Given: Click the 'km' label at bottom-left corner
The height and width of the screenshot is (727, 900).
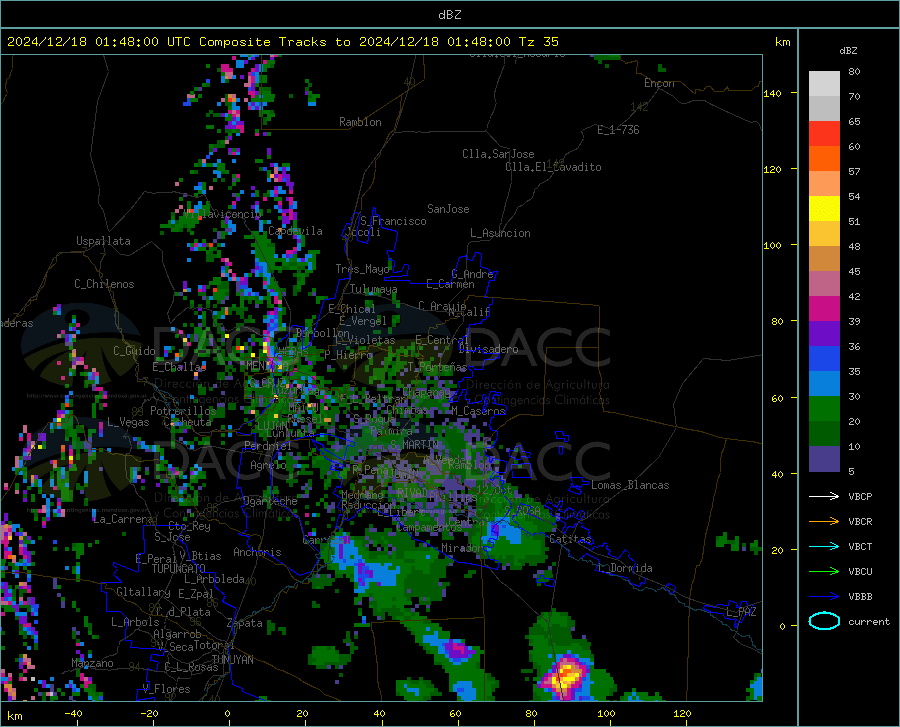Looking at the screenshot, I should point(14,716).
